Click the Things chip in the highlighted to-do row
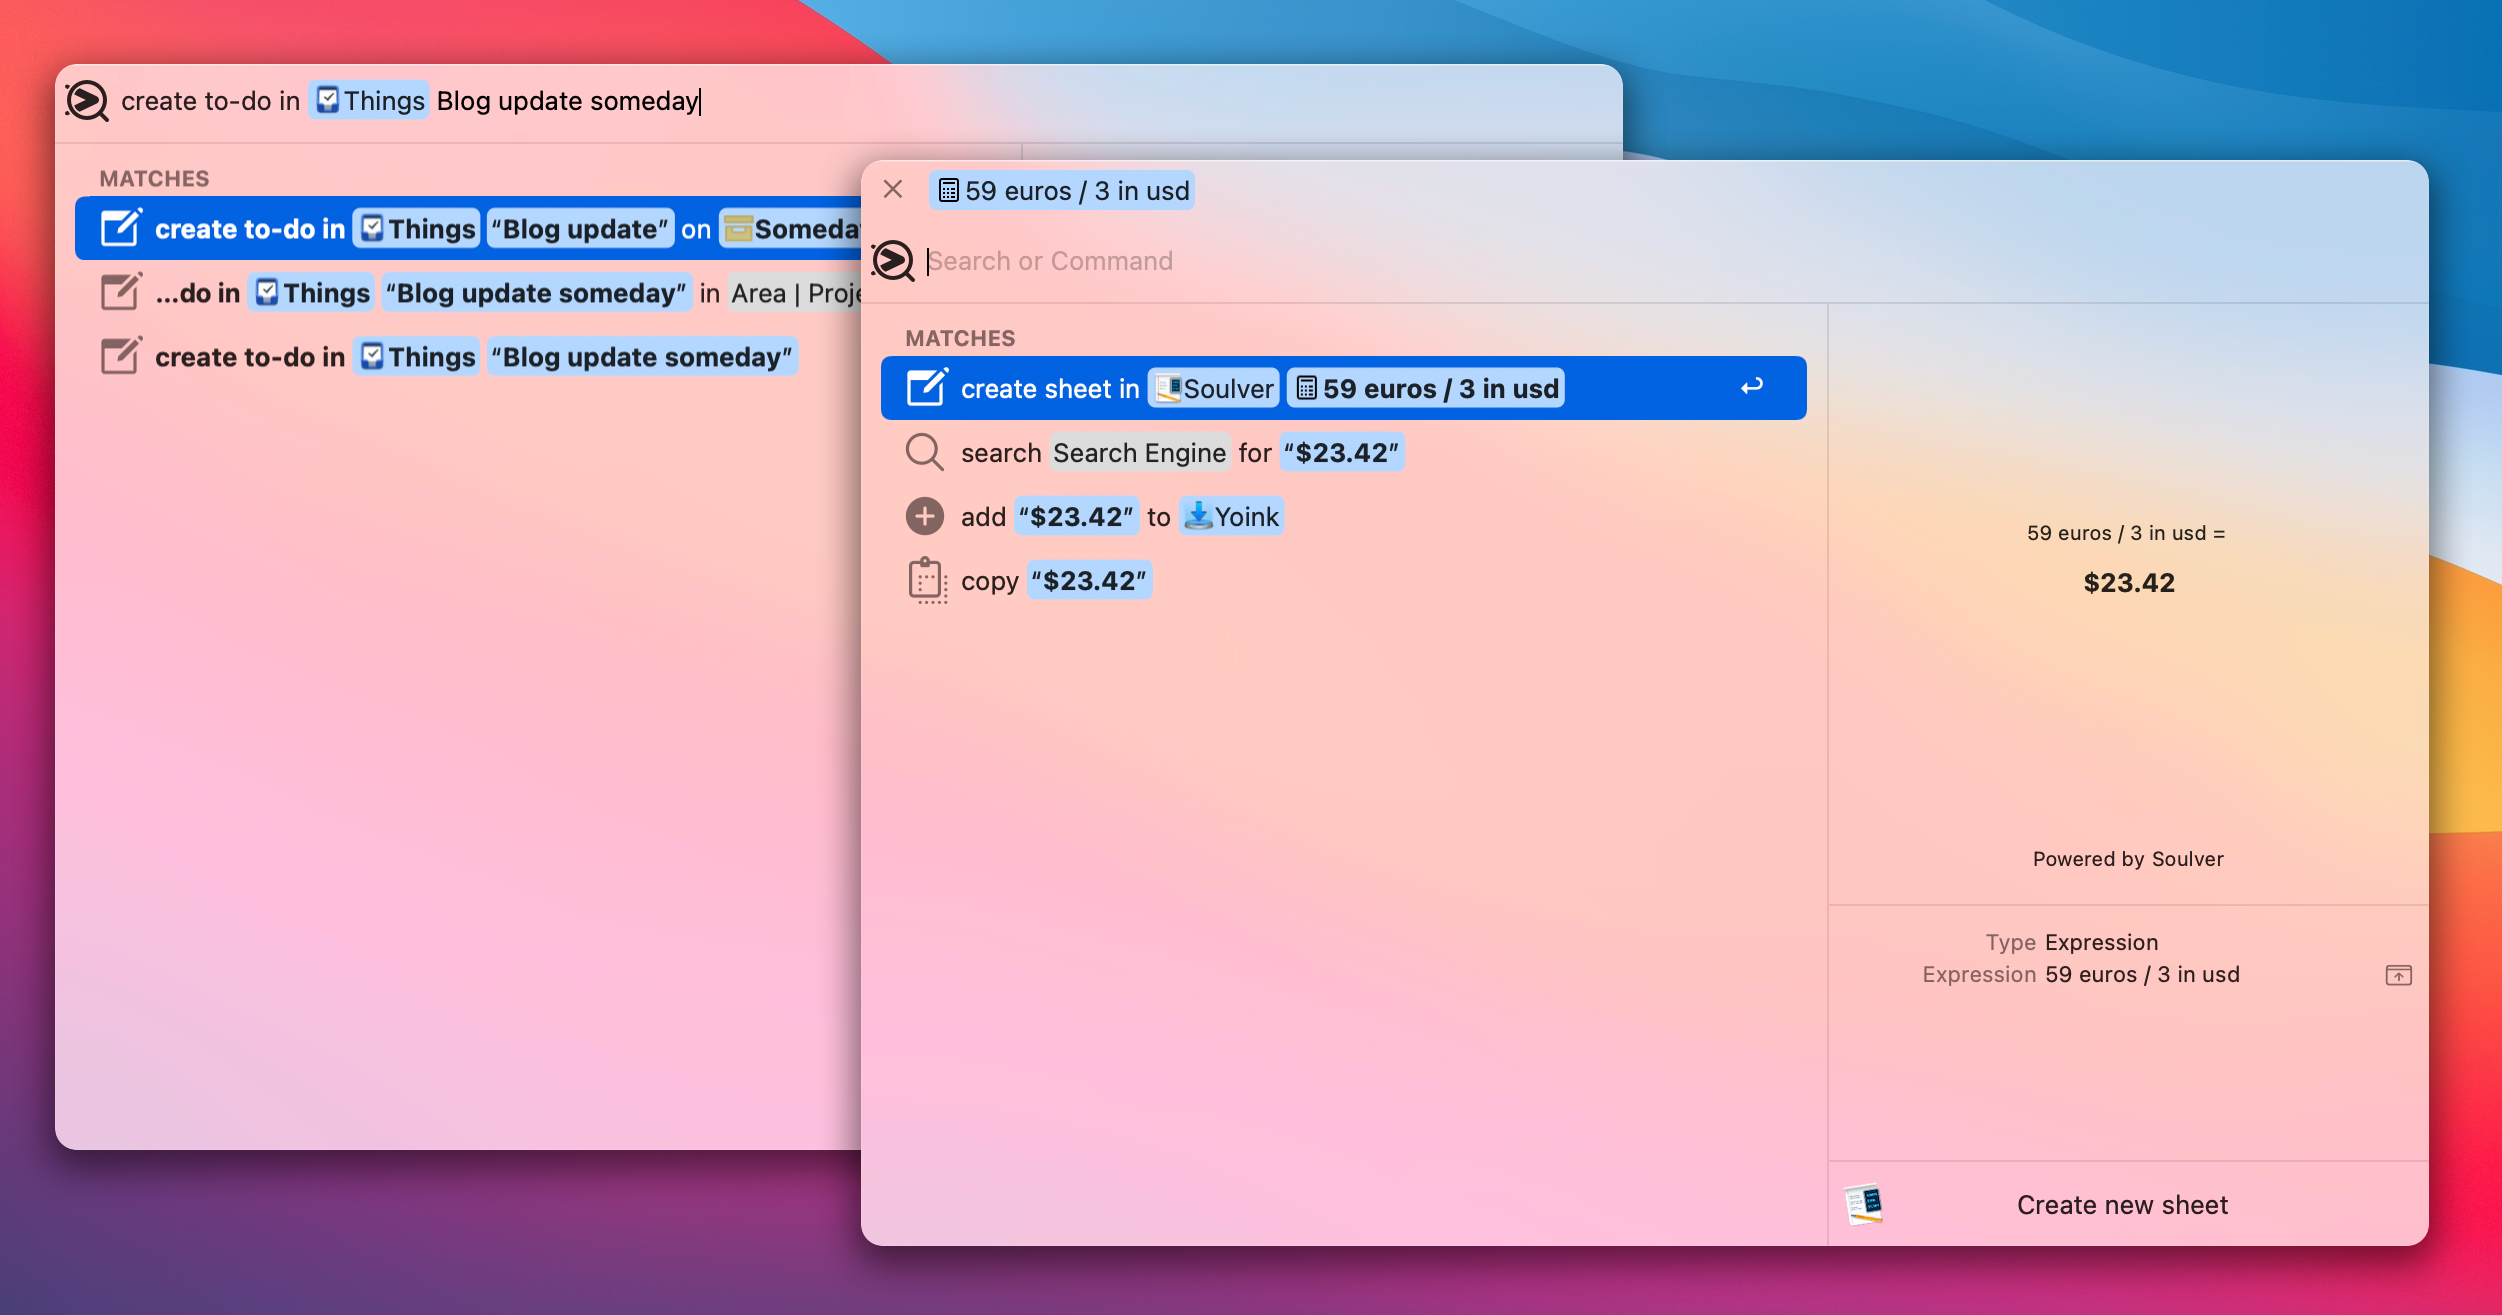Image resolution: width=2502 pixels, height=1315 pixels. click(417, 228)
